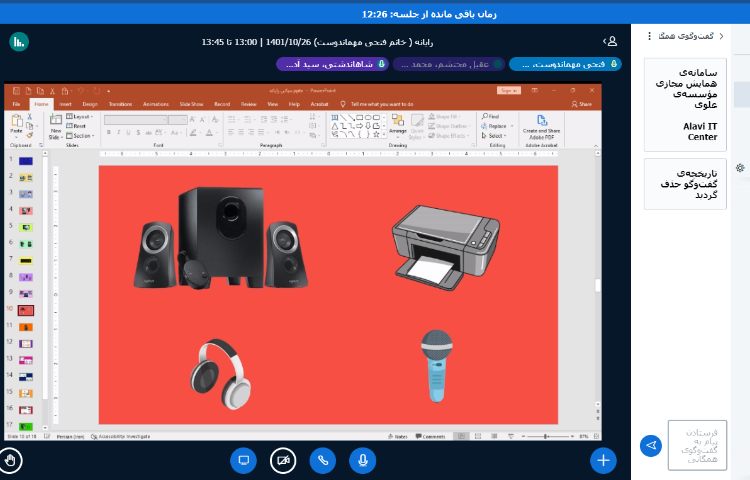Open the connection status indicator

[x=19, y=41]
